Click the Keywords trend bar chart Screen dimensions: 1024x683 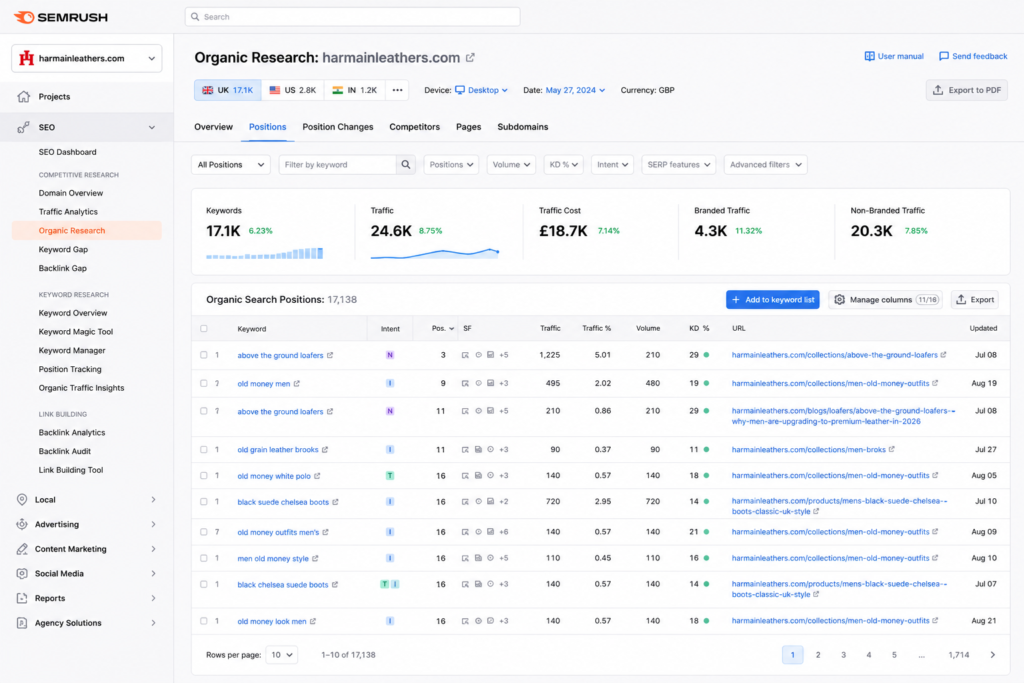coord(264,253)
